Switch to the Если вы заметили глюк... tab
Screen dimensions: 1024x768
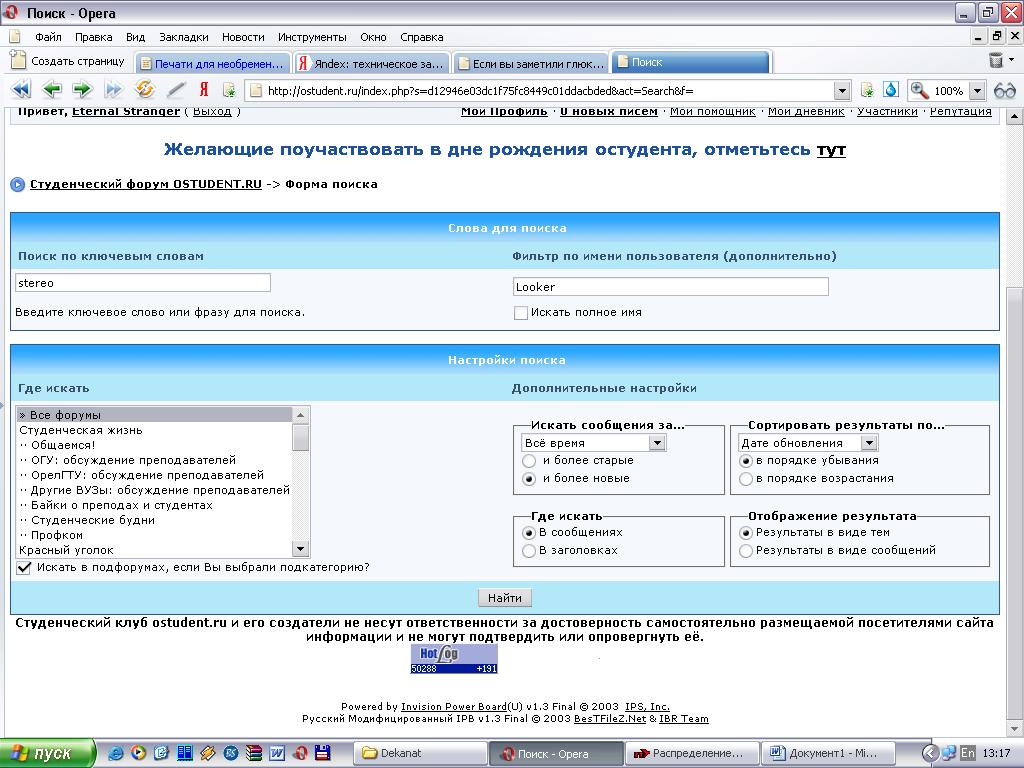pos(530,63)
